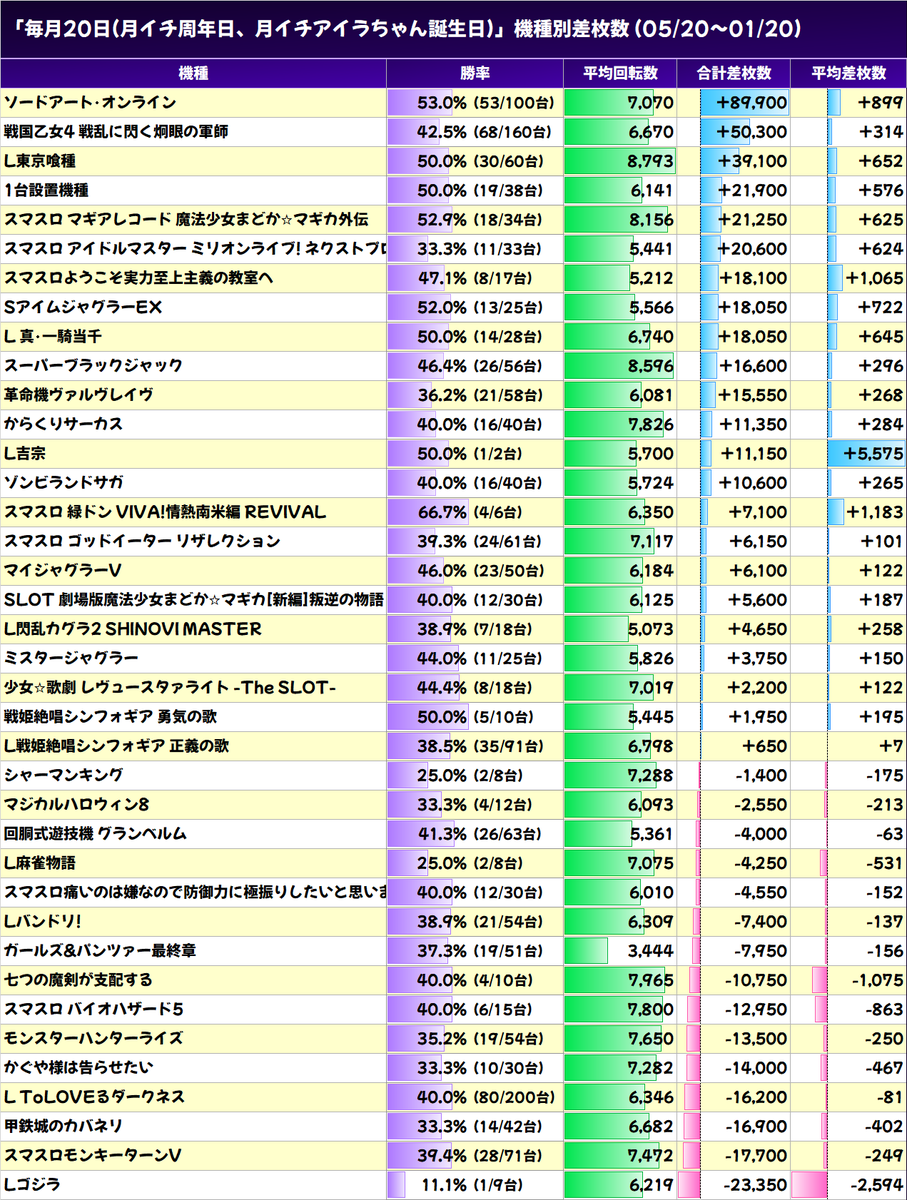The width and height of the screenshot is (907, 1200).
Task: Select スマスロ マギアレコード row name
Action: point(186,219)
